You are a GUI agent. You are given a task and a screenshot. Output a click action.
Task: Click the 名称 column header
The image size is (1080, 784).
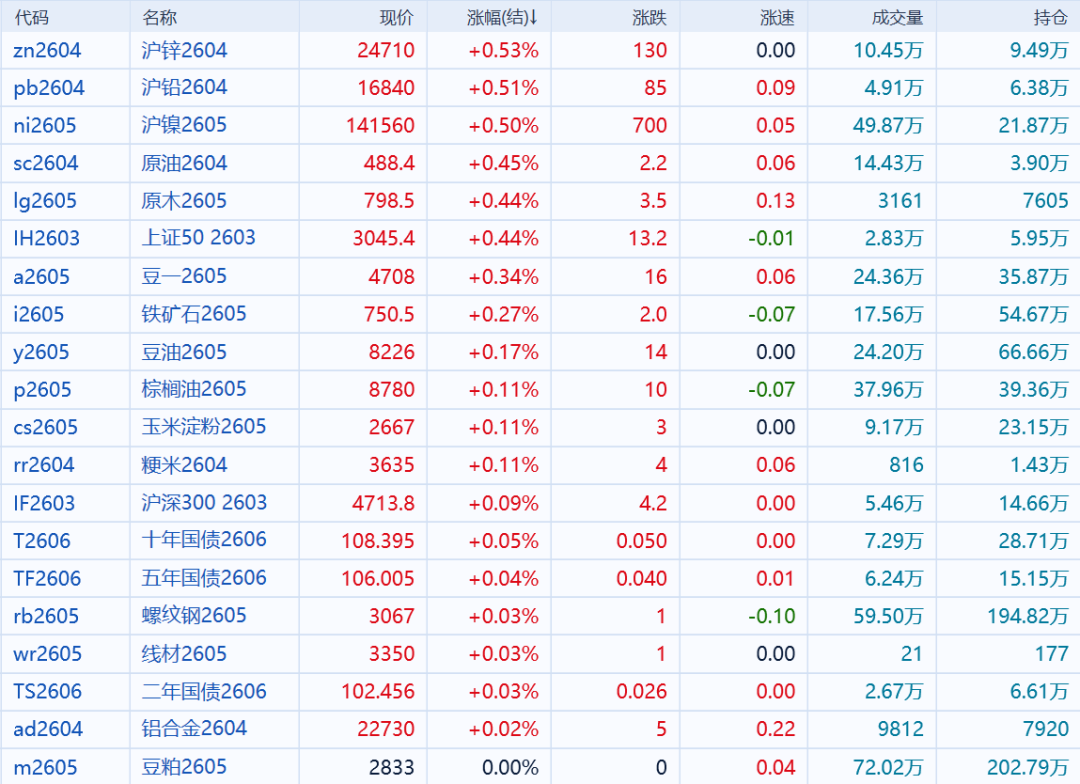coord(159,17)
